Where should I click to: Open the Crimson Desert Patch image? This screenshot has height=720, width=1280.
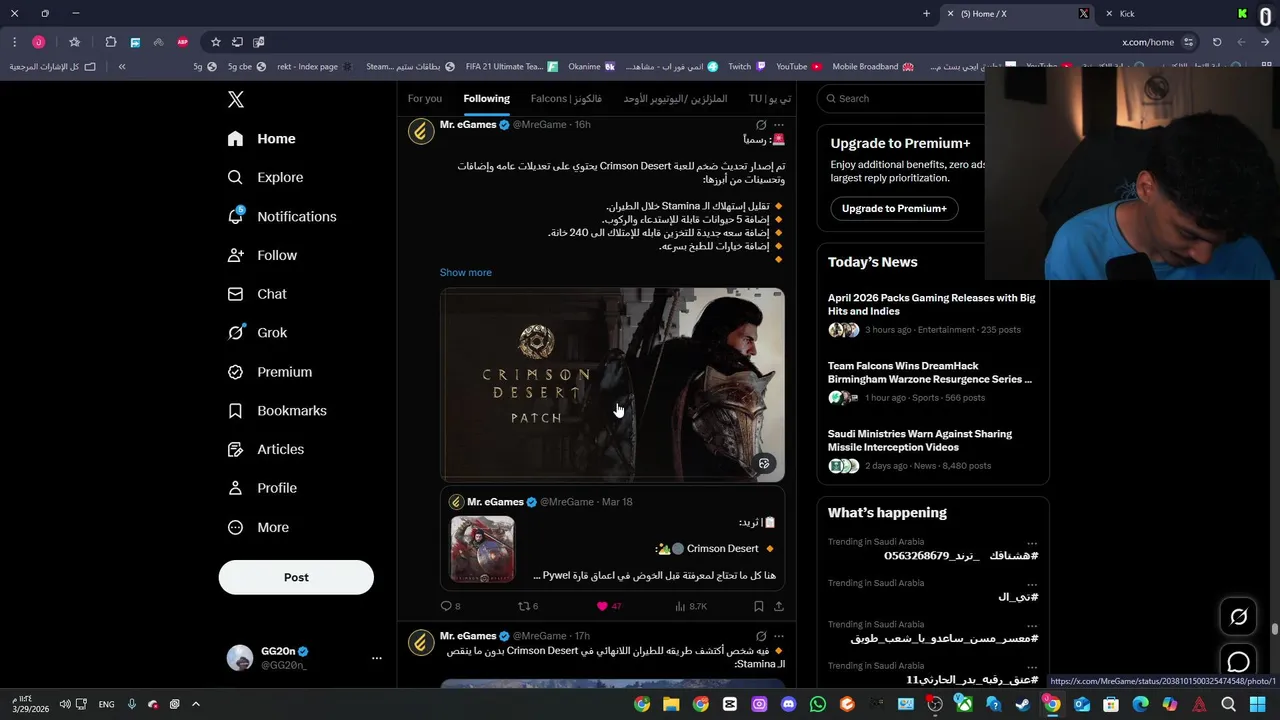(612, 385)
